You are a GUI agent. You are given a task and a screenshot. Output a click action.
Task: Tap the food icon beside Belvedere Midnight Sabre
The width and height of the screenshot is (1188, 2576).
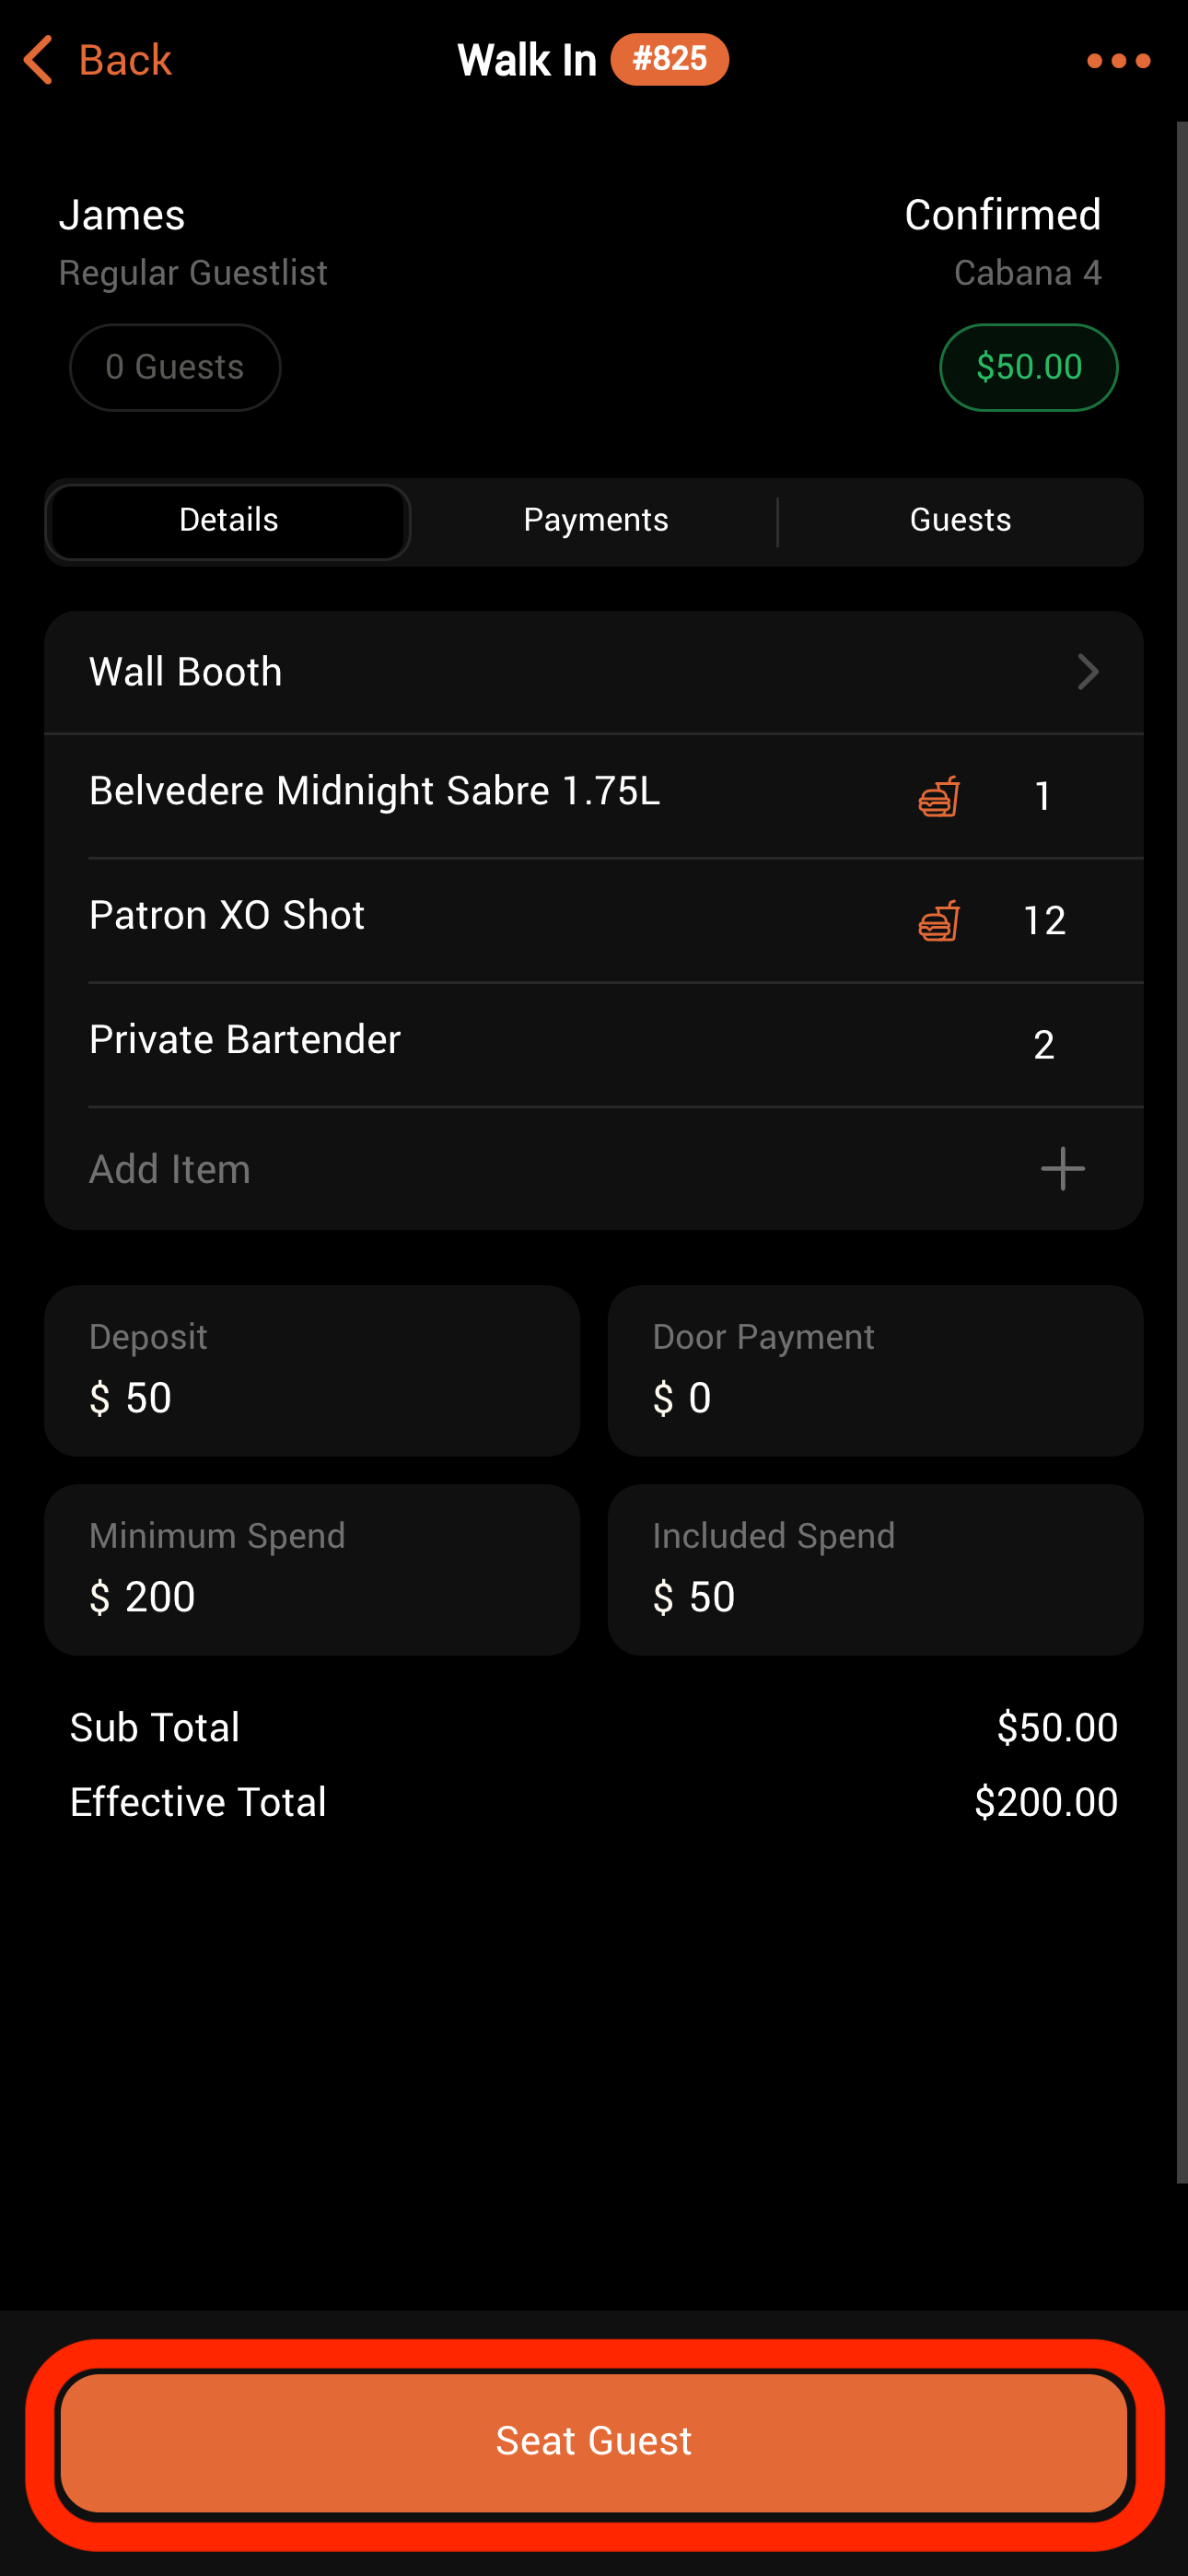pos(938,796)
